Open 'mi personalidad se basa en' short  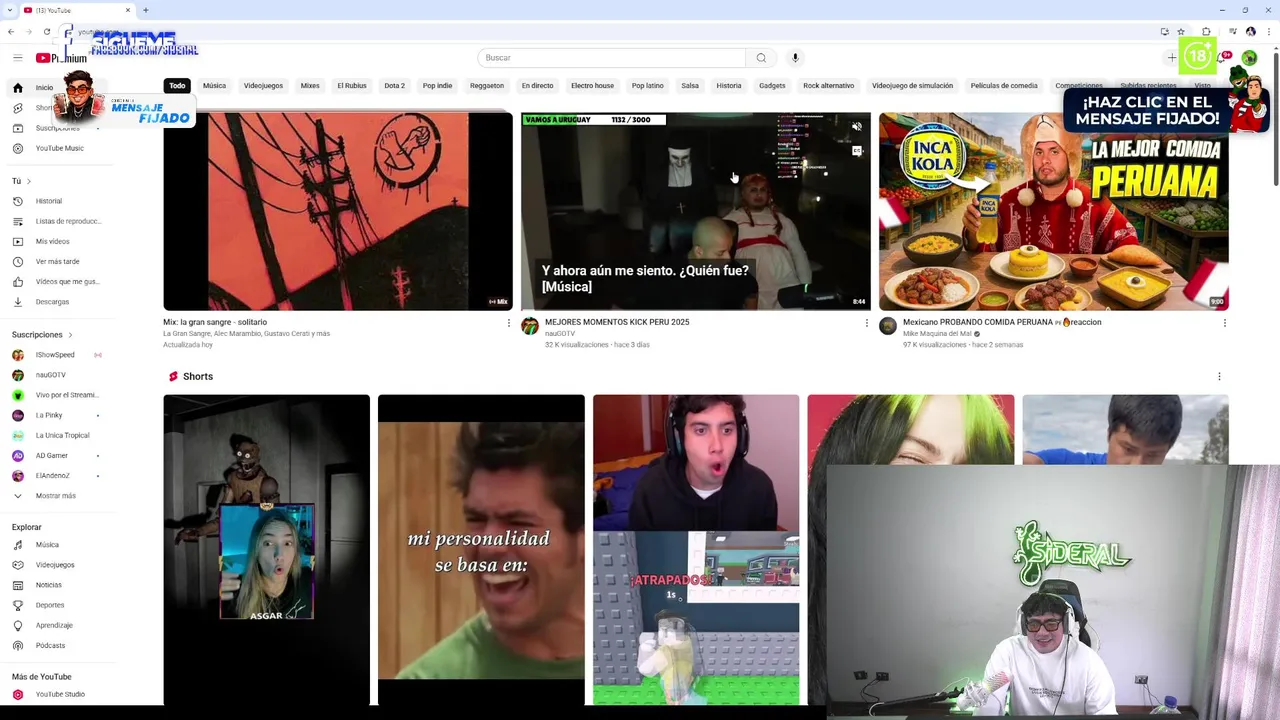(481, 550)
